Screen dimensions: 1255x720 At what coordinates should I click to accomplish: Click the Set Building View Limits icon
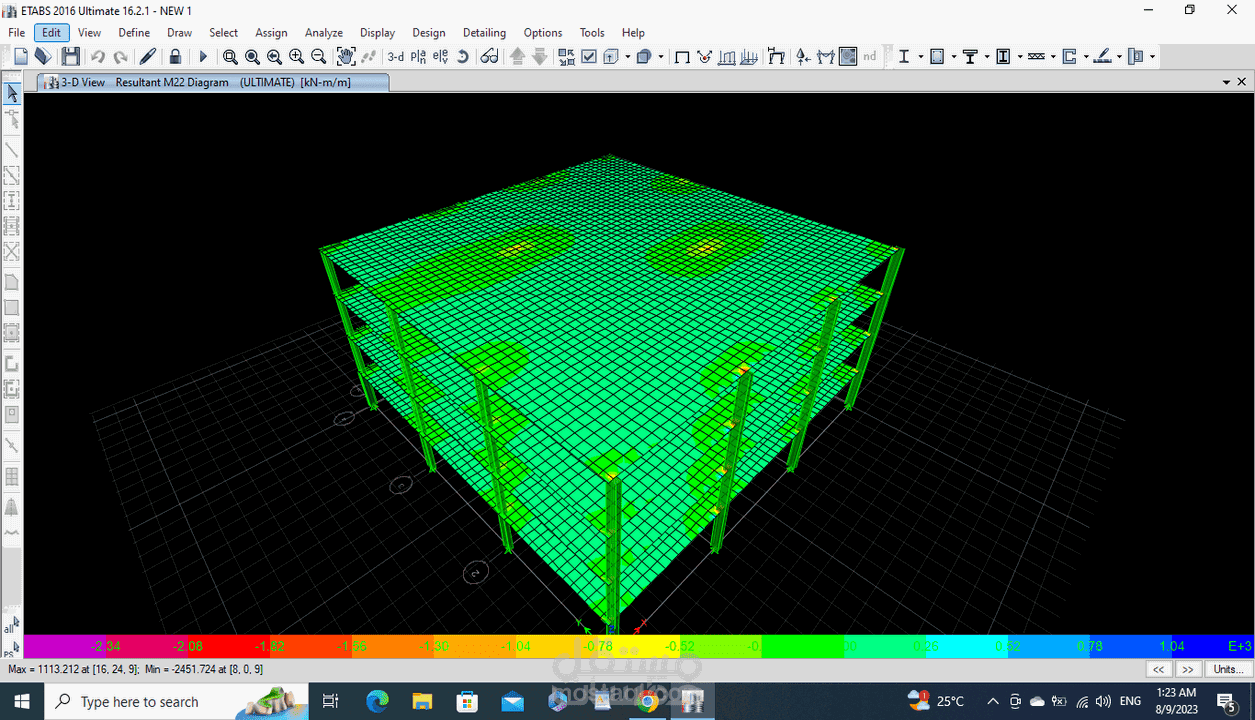pyautogui.click(x=611, y=57)
